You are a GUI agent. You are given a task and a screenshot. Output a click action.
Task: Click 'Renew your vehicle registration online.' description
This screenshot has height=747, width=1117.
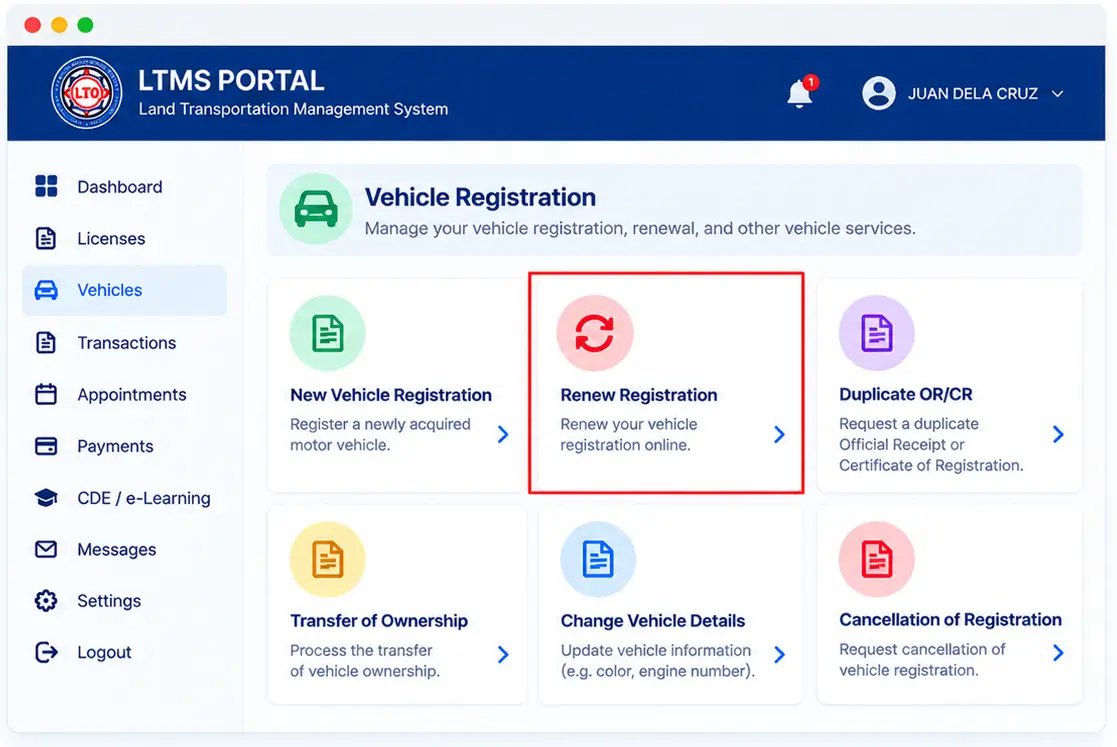(629, 434)
